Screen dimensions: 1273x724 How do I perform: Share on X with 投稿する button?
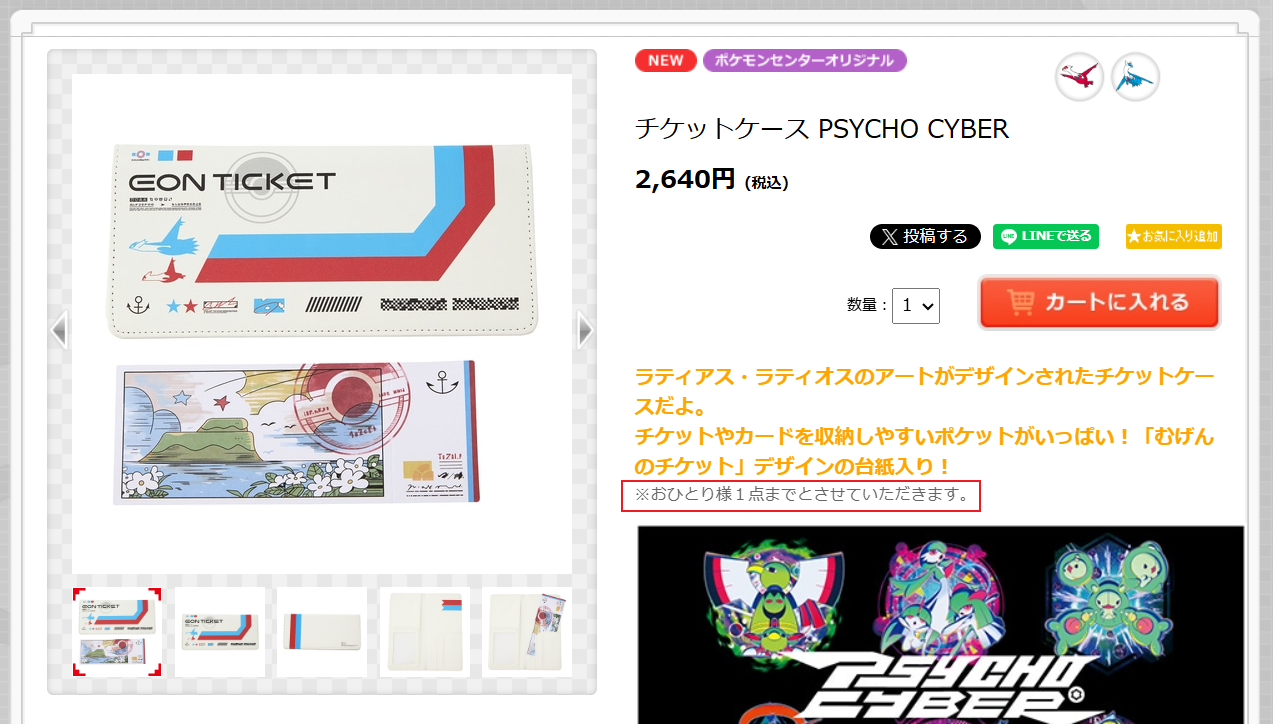click(x=925, y=237)
